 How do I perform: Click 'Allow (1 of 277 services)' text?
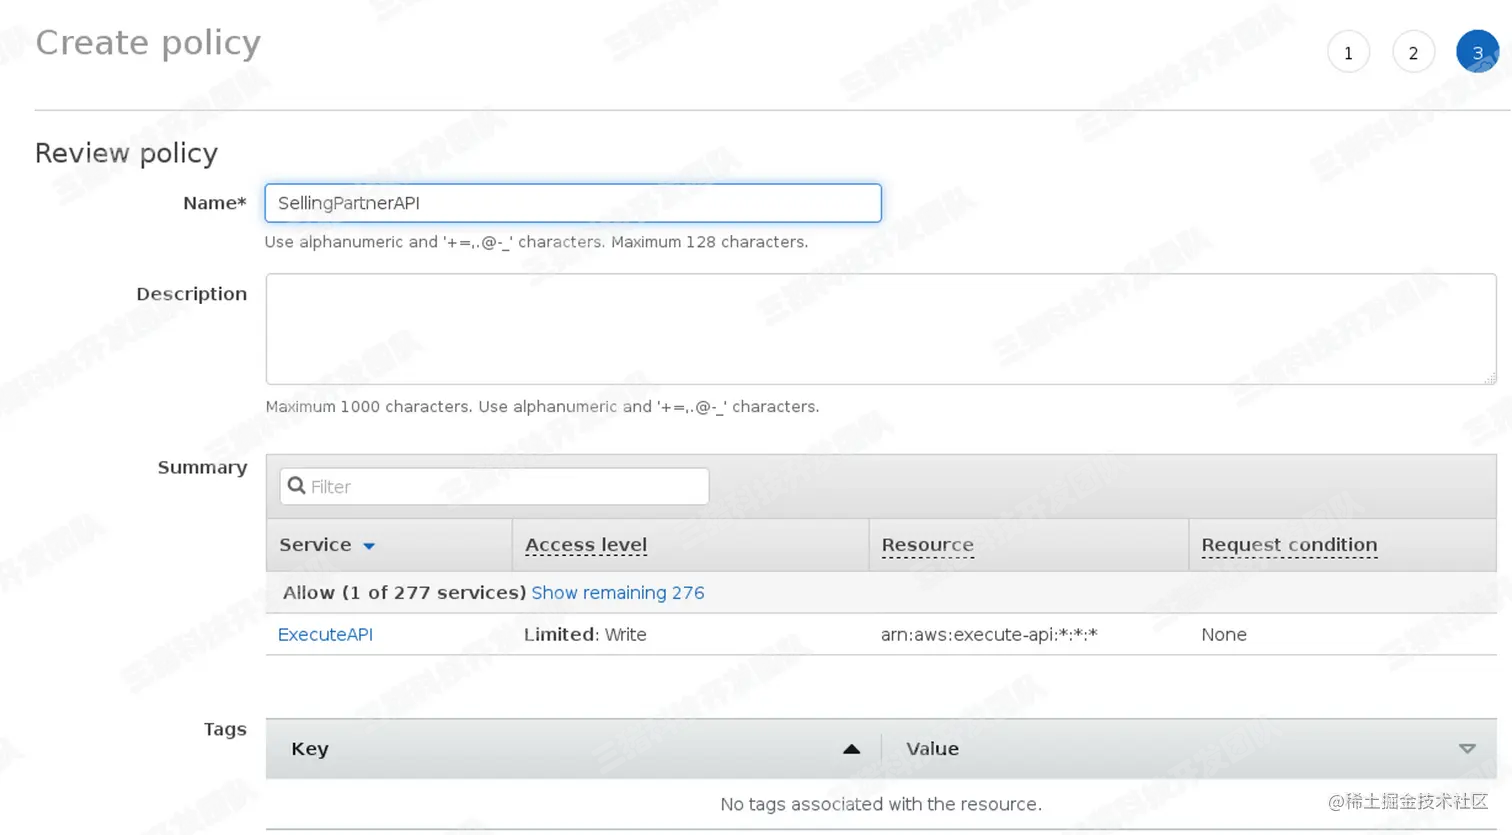pyautogui.click(x=404, y=593)
